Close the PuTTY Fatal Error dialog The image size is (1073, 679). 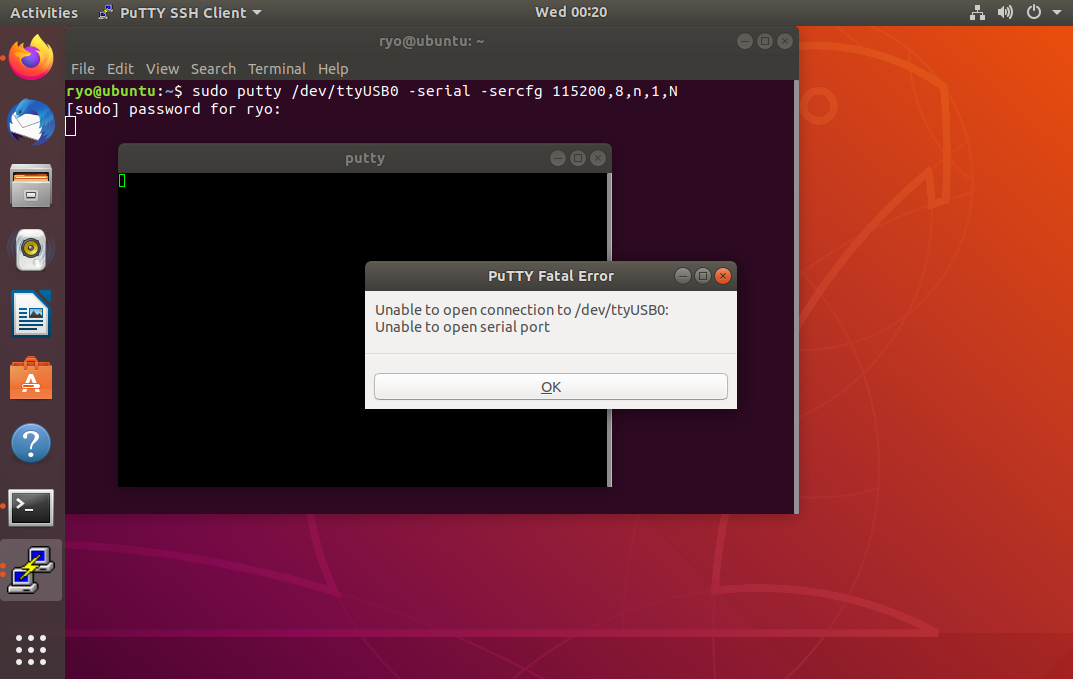723,276
